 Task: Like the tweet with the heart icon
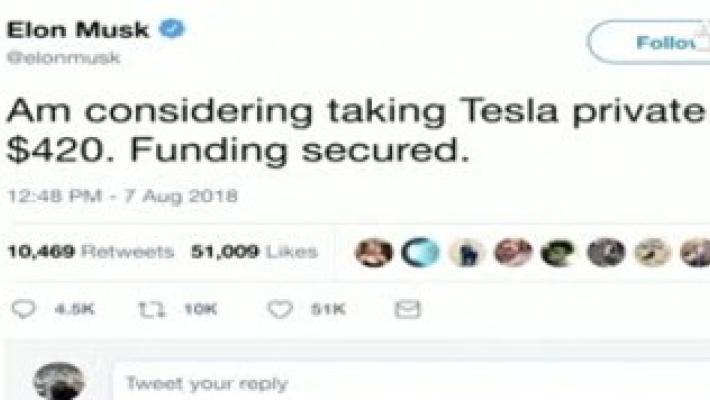[281, 310]
